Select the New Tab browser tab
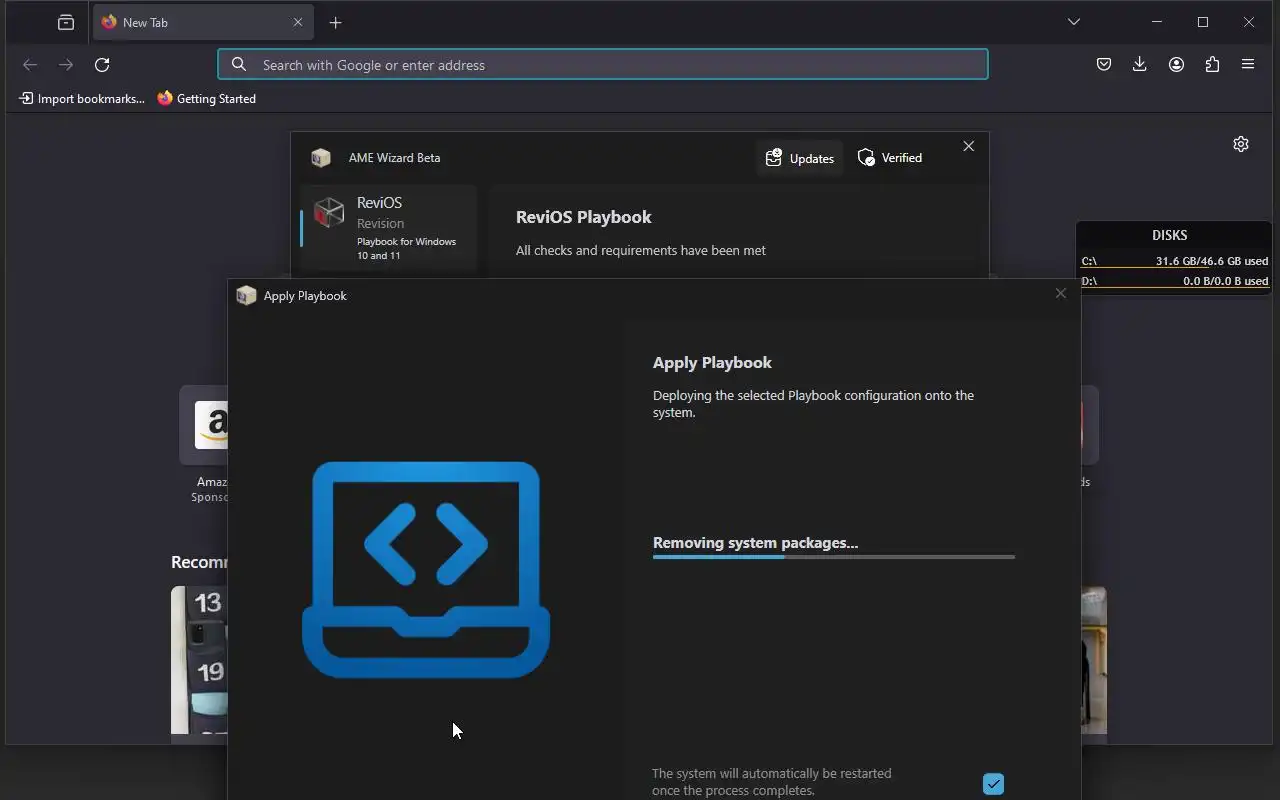This screenshot has width=1280, height=800. 204,22
